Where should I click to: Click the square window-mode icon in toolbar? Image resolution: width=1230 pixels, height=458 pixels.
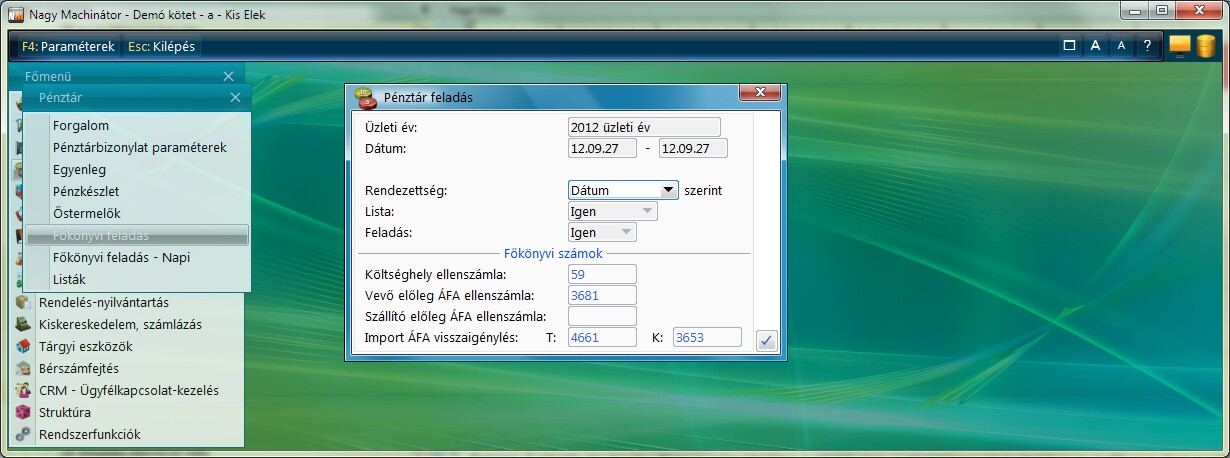tap(1069, 46)
